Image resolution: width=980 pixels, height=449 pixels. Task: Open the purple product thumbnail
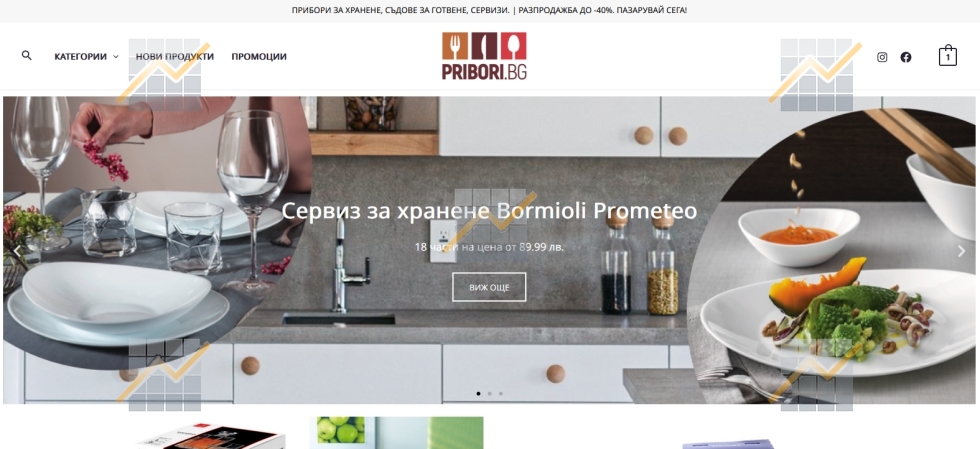tap(728, 443)
